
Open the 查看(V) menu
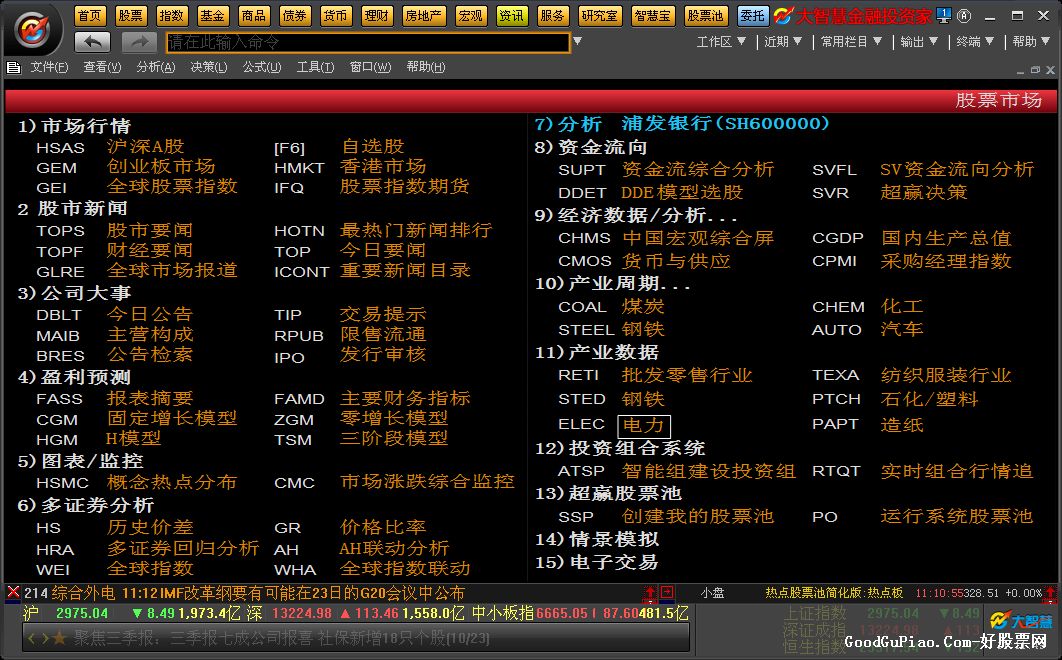(x=102, y=67)
